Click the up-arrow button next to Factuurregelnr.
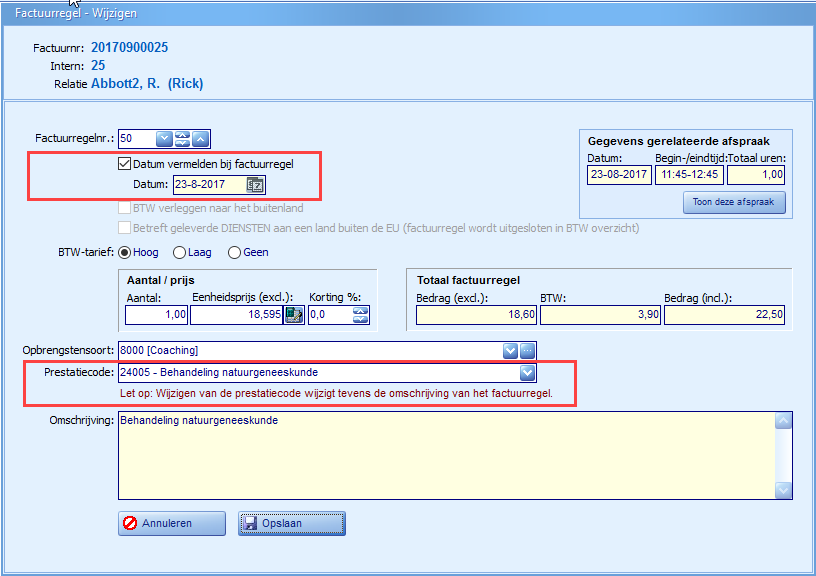 click(x=201, y=139)
